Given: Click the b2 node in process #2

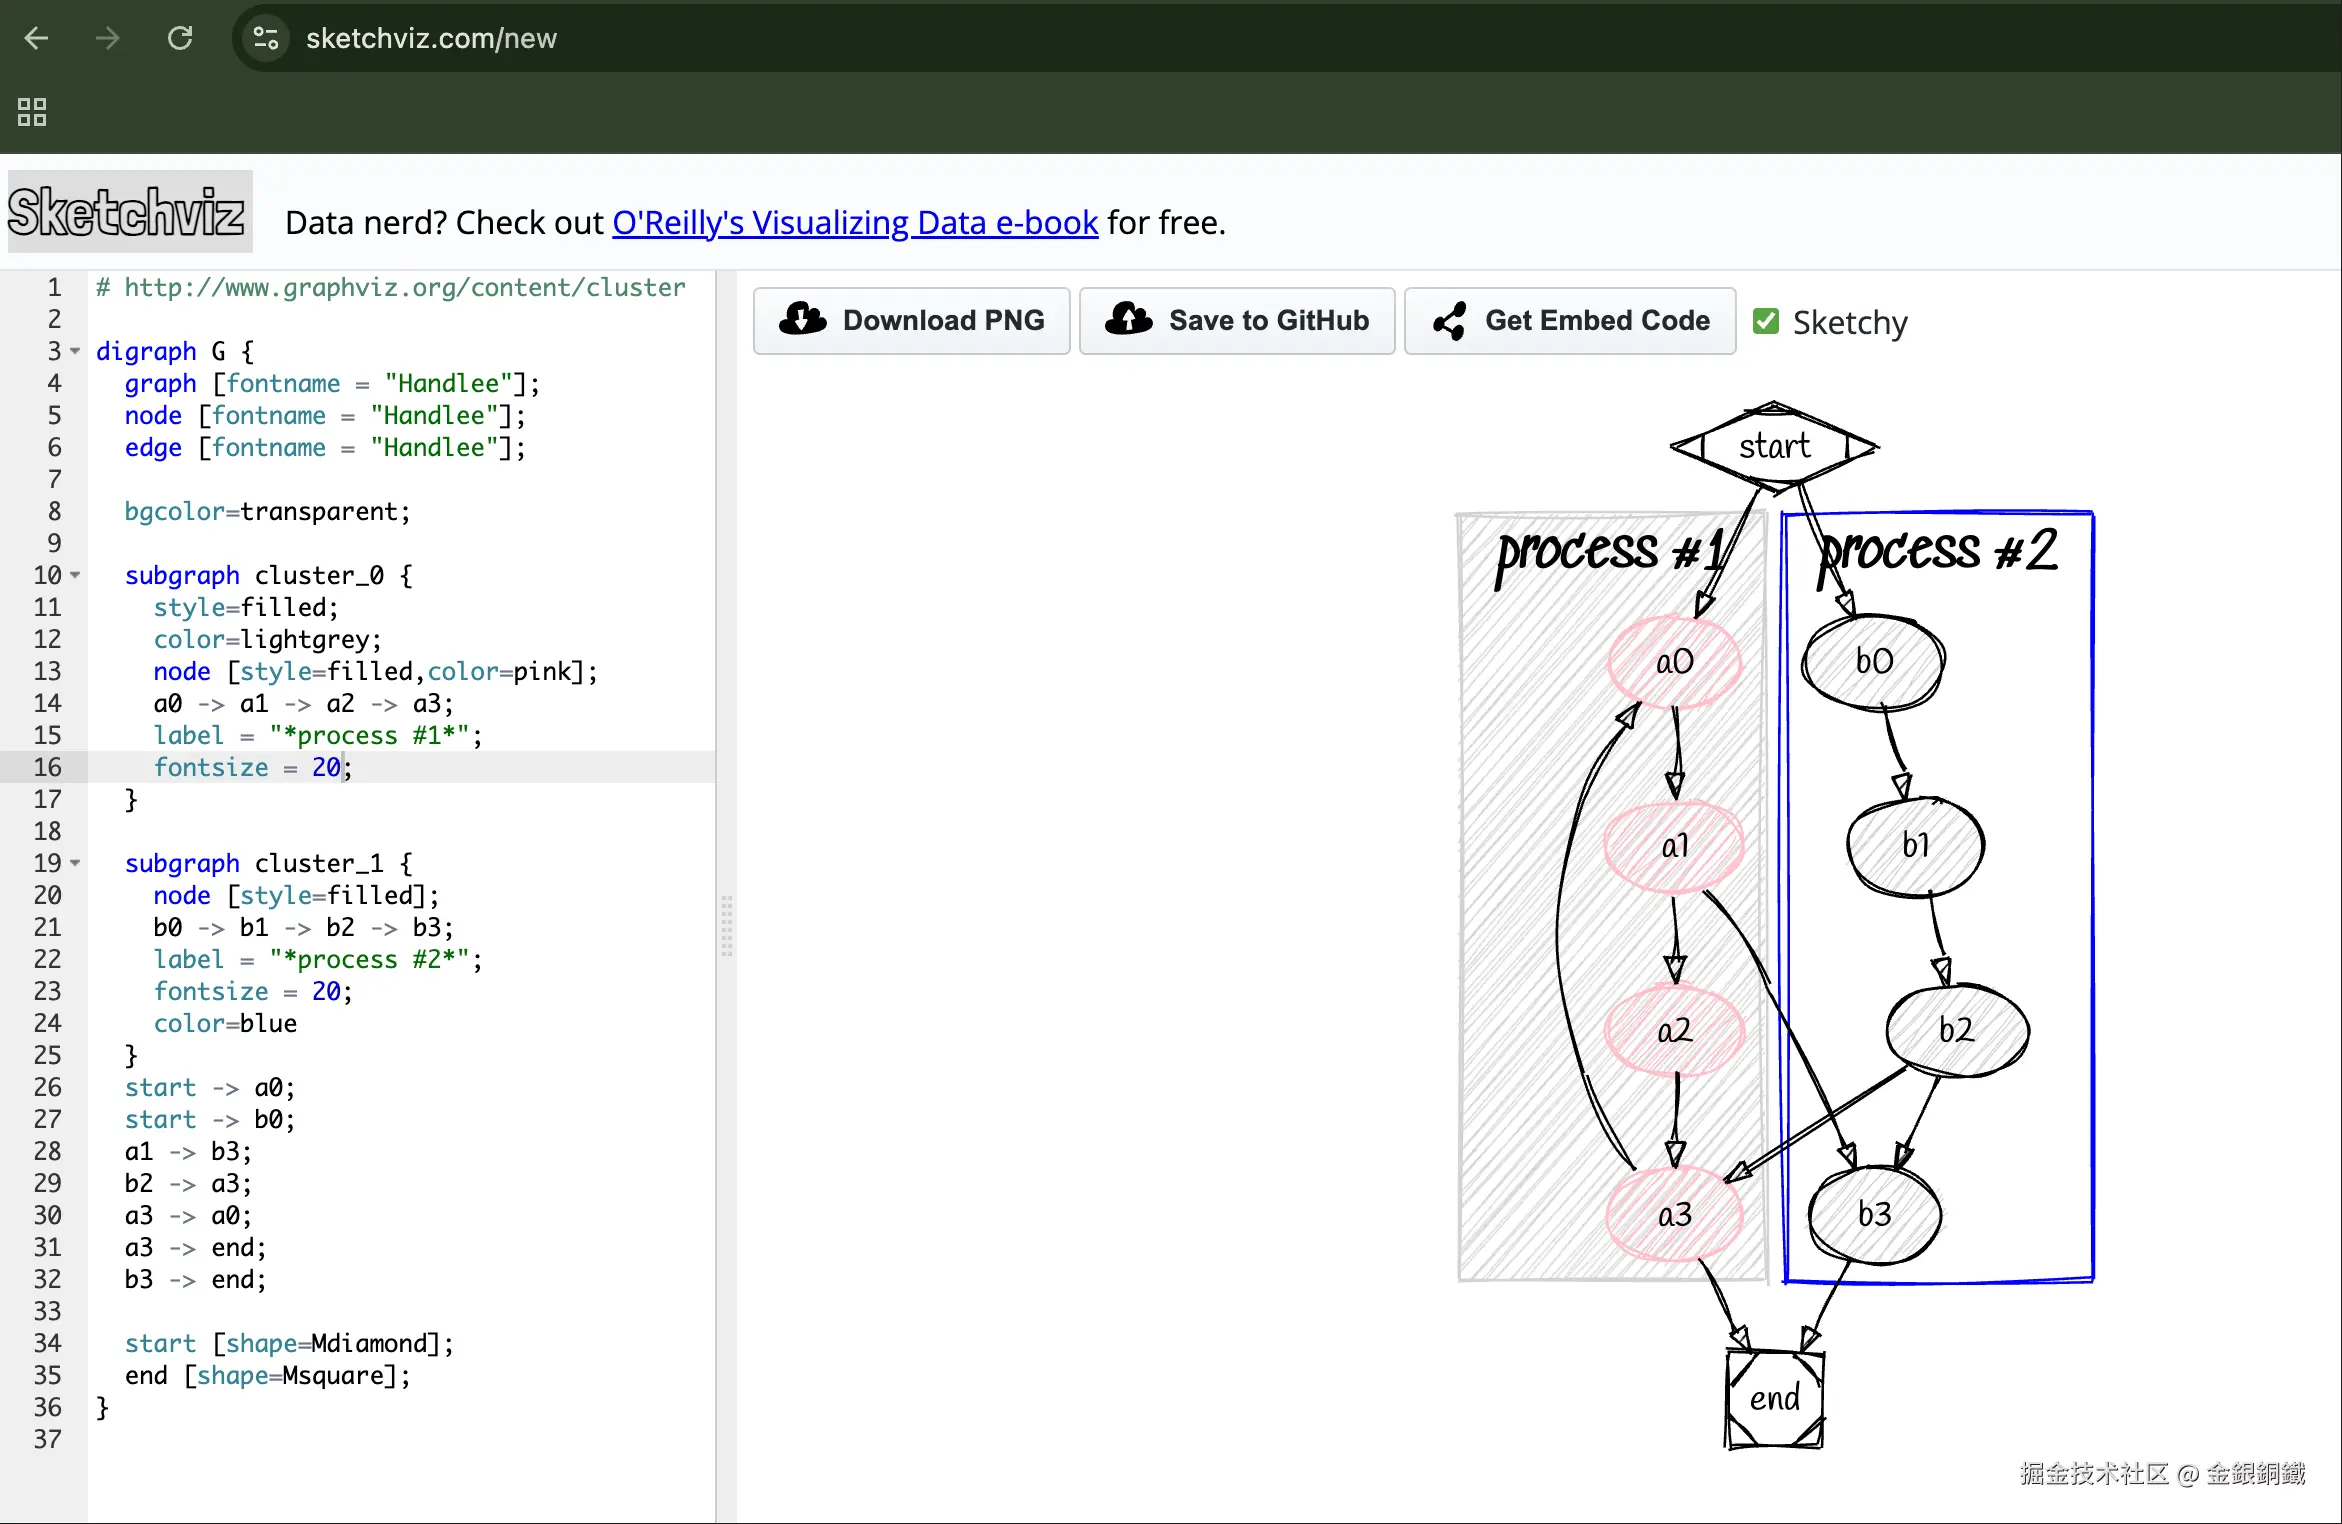Looking at the screenshot, I should (x=1957, y=1030).
